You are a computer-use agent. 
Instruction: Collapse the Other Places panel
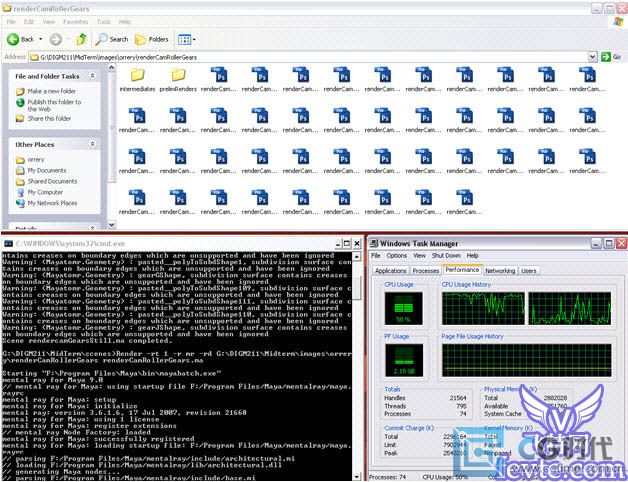tap(93, 144)
